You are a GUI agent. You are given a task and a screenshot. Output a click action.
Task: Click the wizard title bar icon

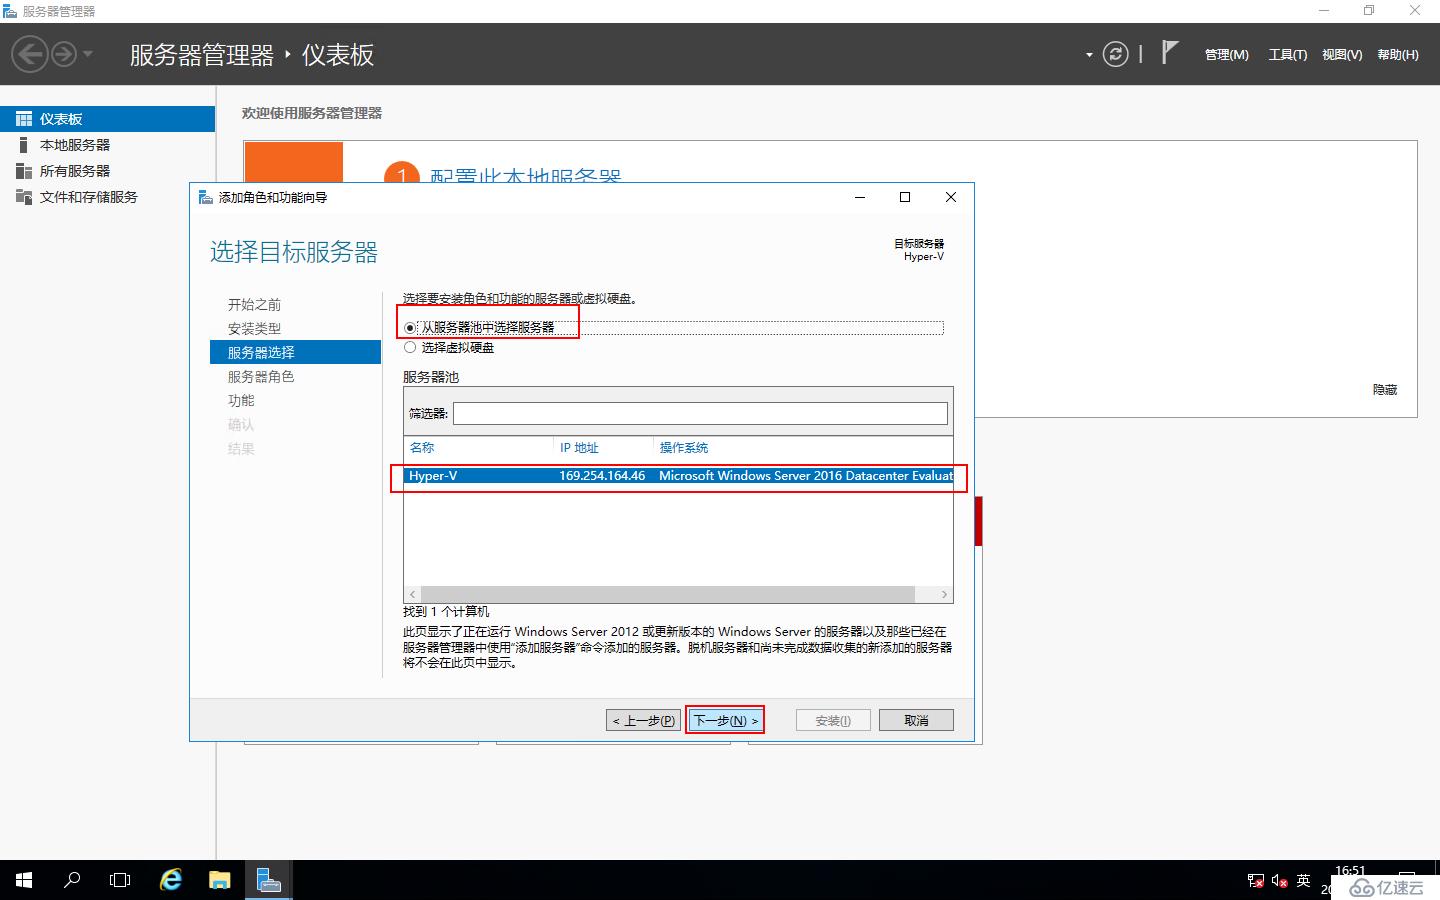pos(205,197)
